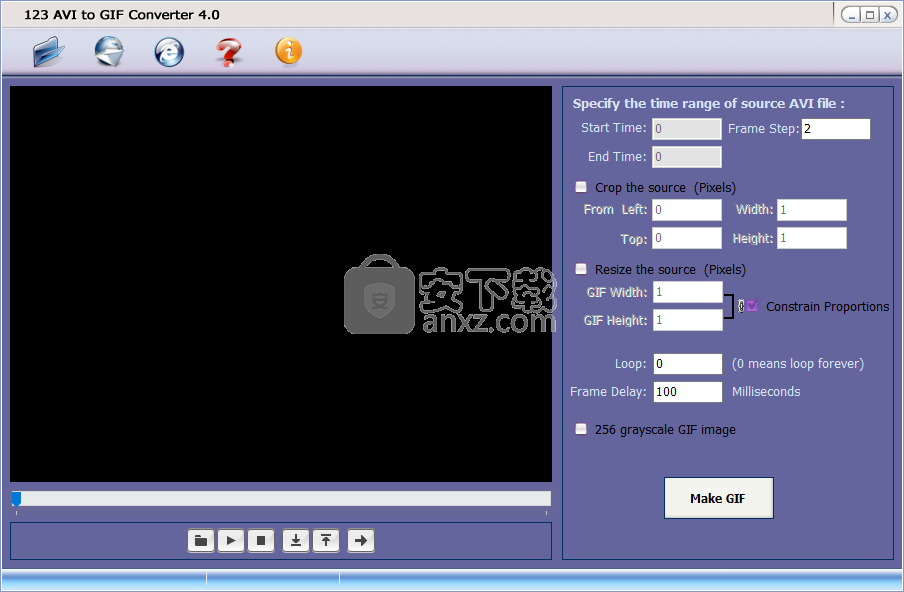Click the globe website icon in toolbar
This screenshot has width=904, height=592.
point(110,51)
